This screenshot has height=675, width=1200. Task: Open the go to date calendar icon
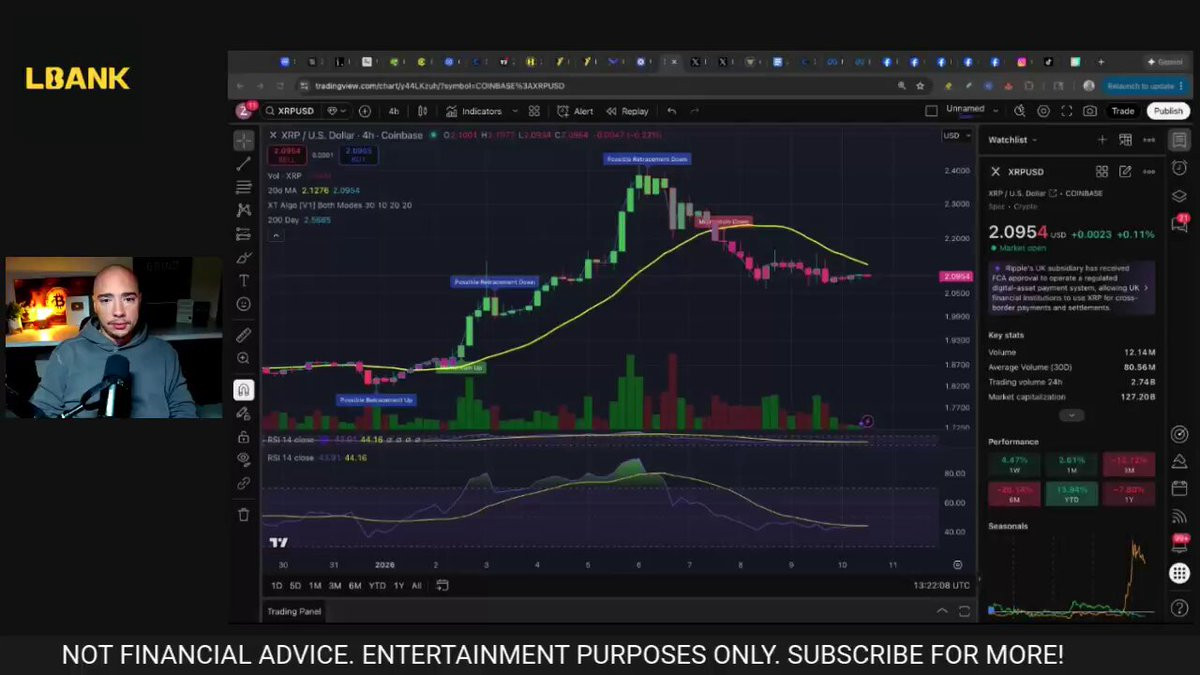coord(442,585)
